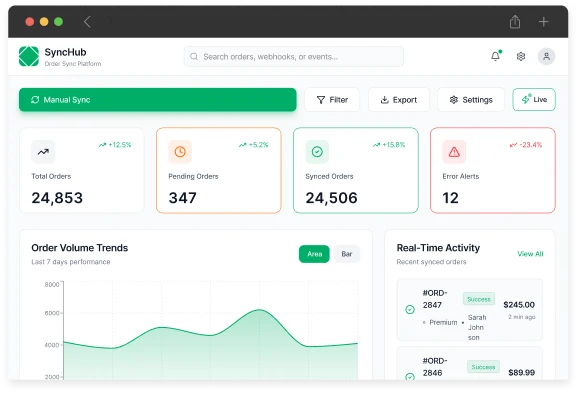The width and height of the screenshot is (579, 393).
Task: Focus the search orders input field
Action: click(x=294, y=57)
